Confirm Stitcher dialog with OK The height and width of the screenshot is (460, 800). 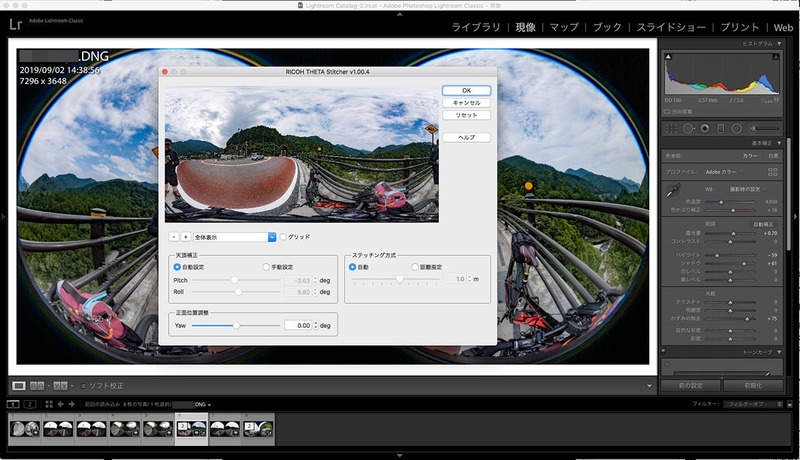(466, 90)
